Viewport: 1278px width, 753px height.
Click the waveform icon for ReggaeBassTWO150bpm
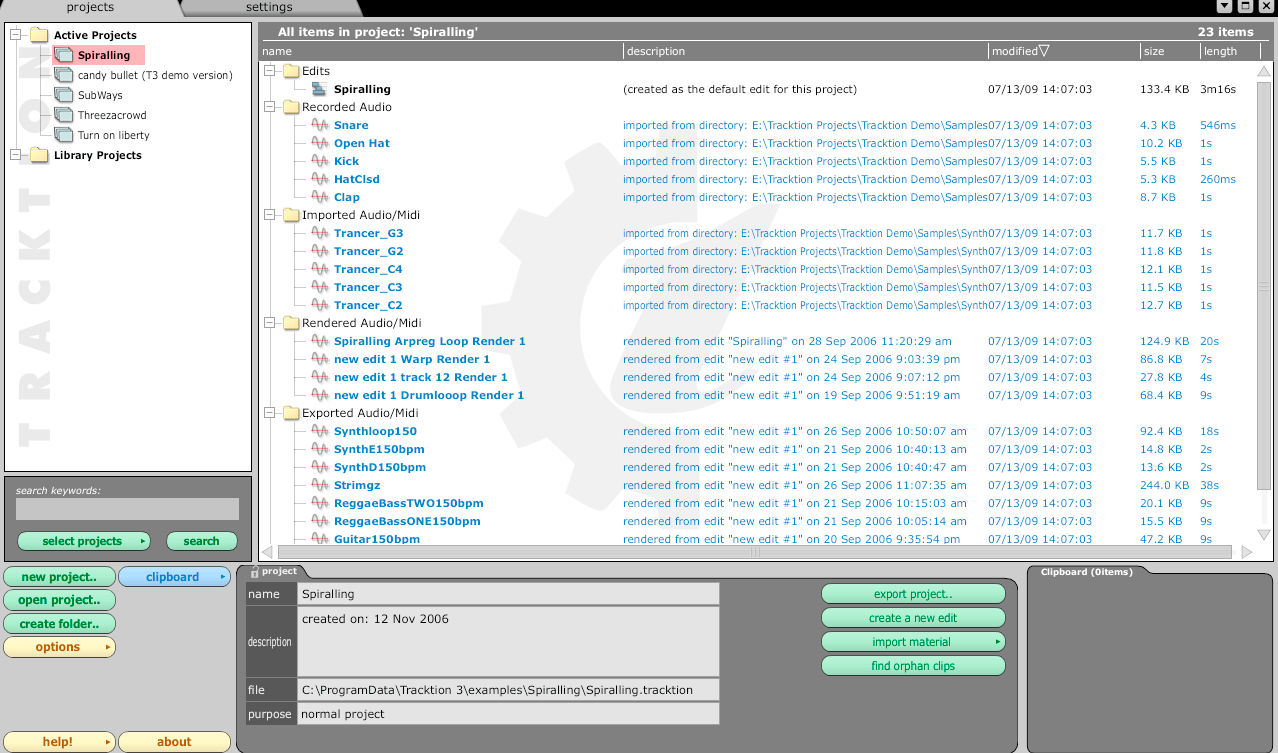pos(319,503)
